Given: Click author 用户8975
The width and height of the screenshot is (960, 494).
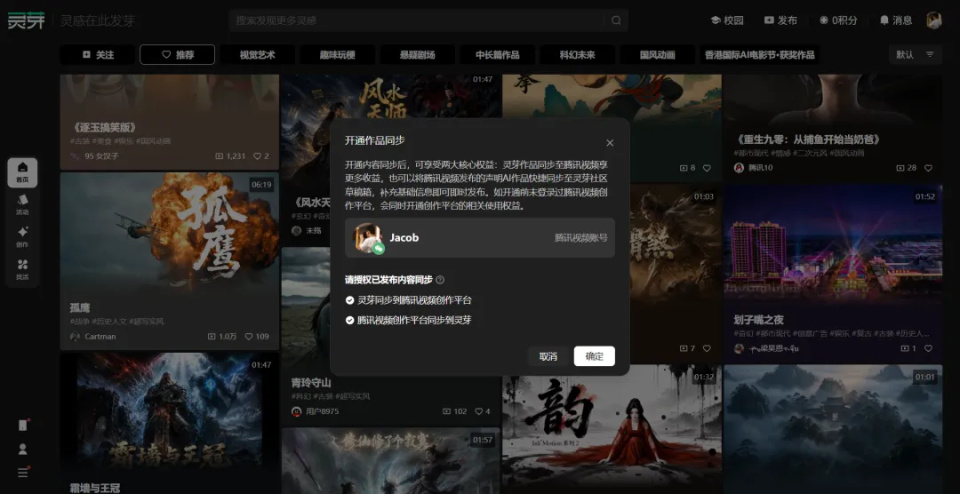Looking at the screenshot, I should coord(322,411).
